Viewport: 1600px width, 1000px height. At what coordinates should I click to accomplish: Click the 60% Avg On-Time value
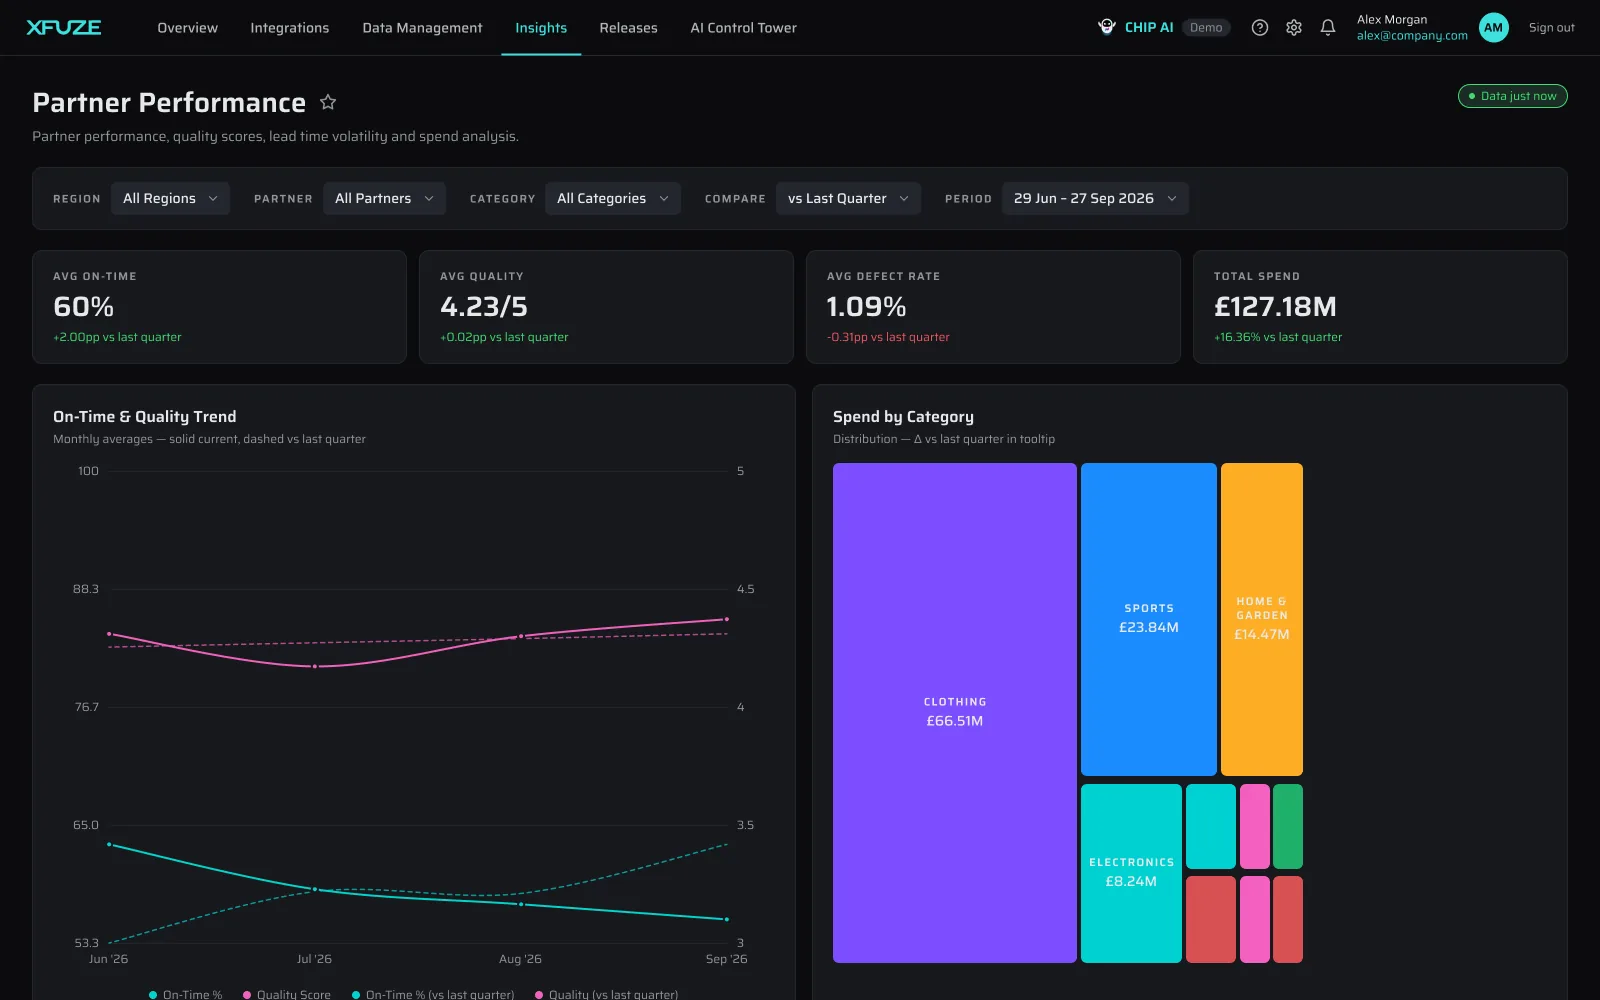click(84, 306)
